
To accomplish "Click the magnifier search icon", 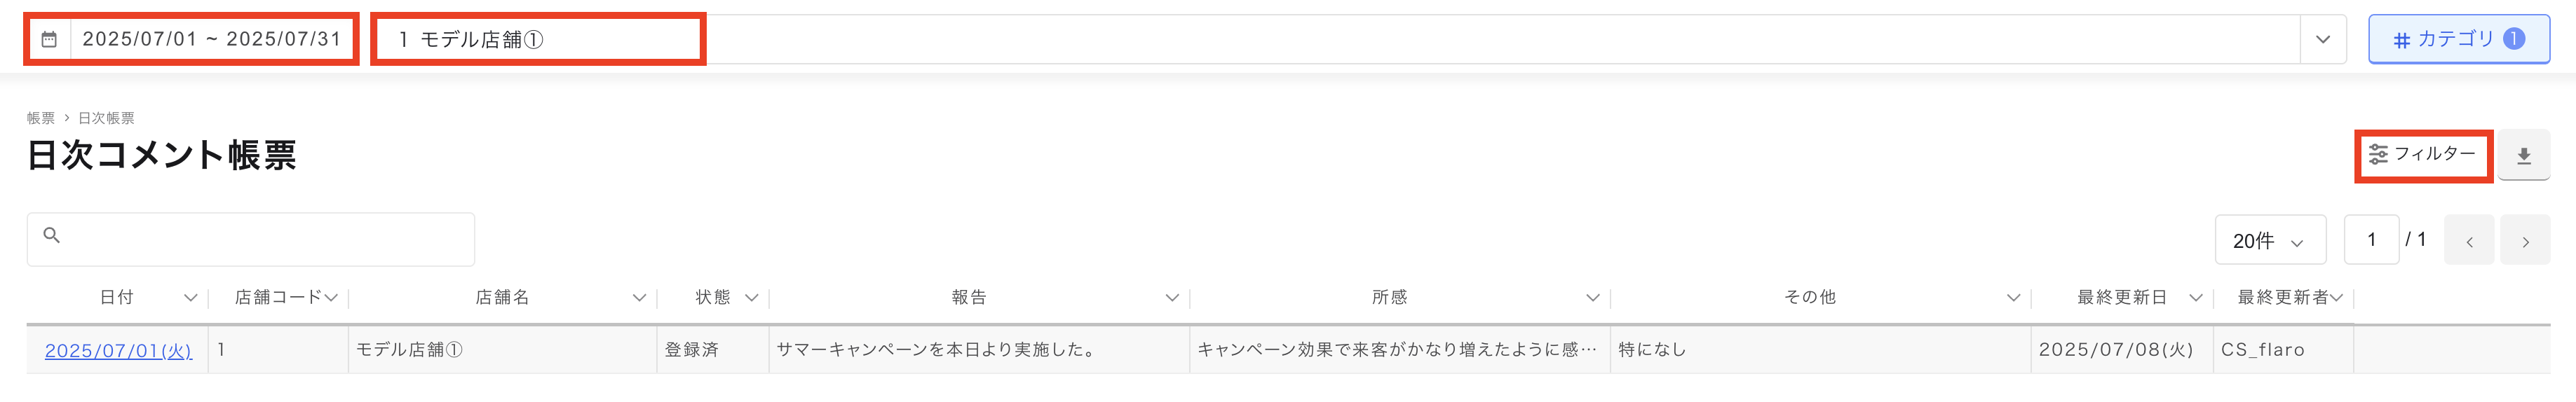I will tap(52, 236).
